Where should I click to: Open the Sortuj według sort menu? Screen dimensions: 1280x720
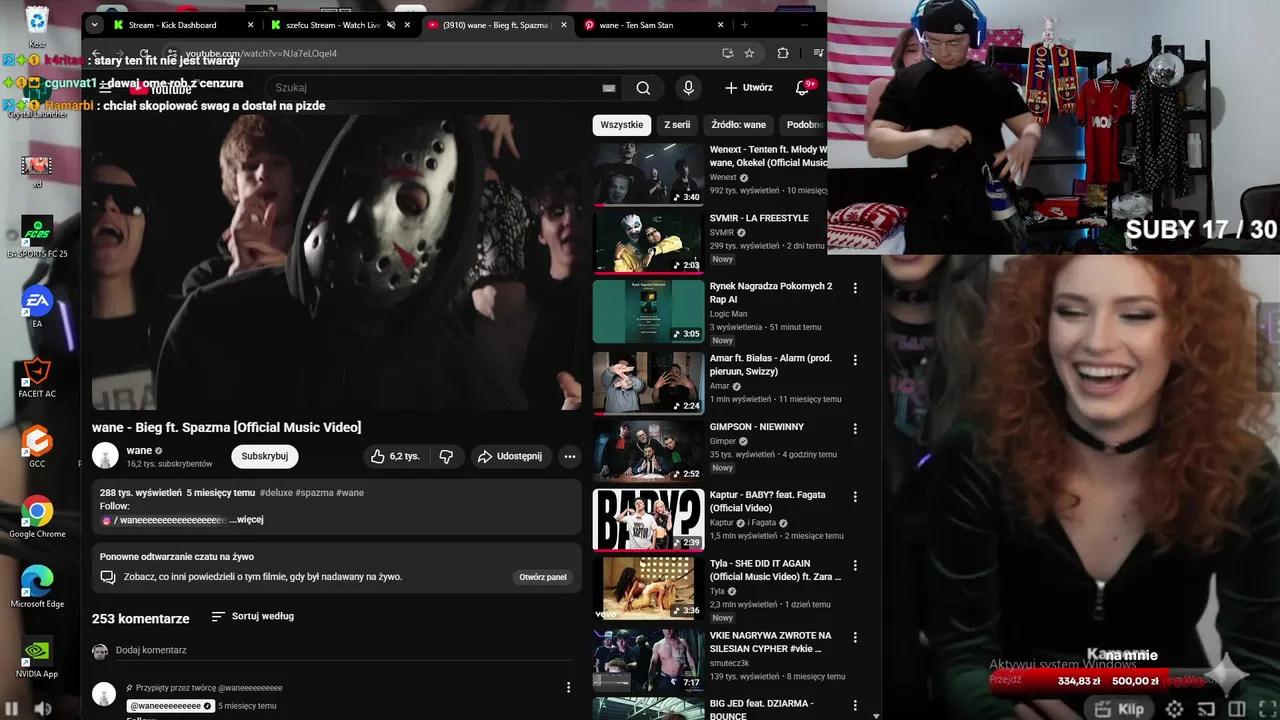pyautogui.click(x=252, y=616)
